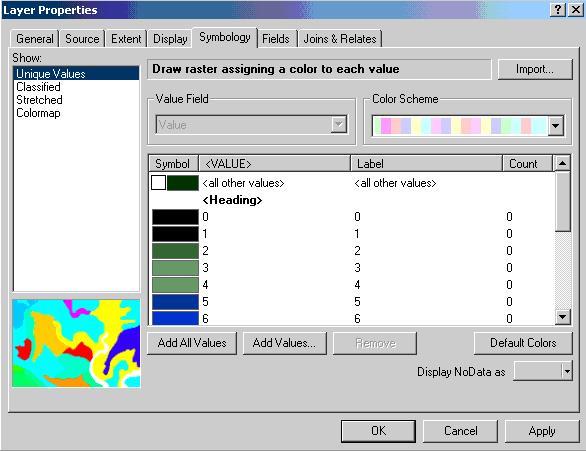The image size is (586, 451).
Task: Click the green swatch for value 4
Action: pyautogui.click(x=175, y=285)
